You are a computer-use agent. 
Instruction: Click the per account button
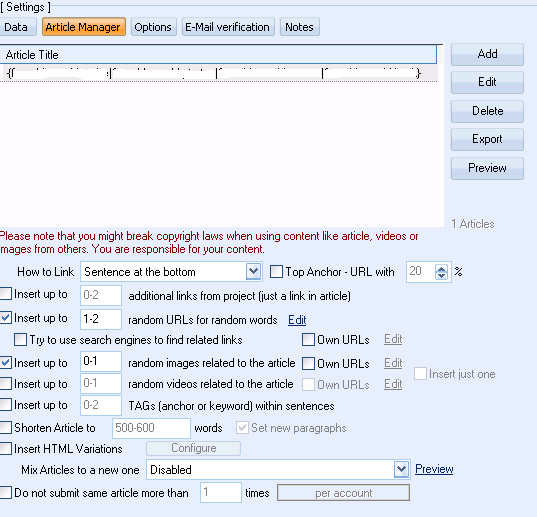tap(343, 493)
